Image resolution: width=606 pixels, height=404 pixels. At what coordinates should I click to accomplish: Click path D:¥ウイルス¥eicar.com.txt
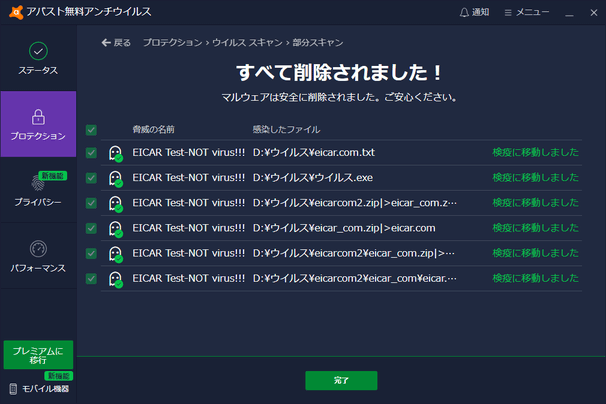tap(314, 153)
